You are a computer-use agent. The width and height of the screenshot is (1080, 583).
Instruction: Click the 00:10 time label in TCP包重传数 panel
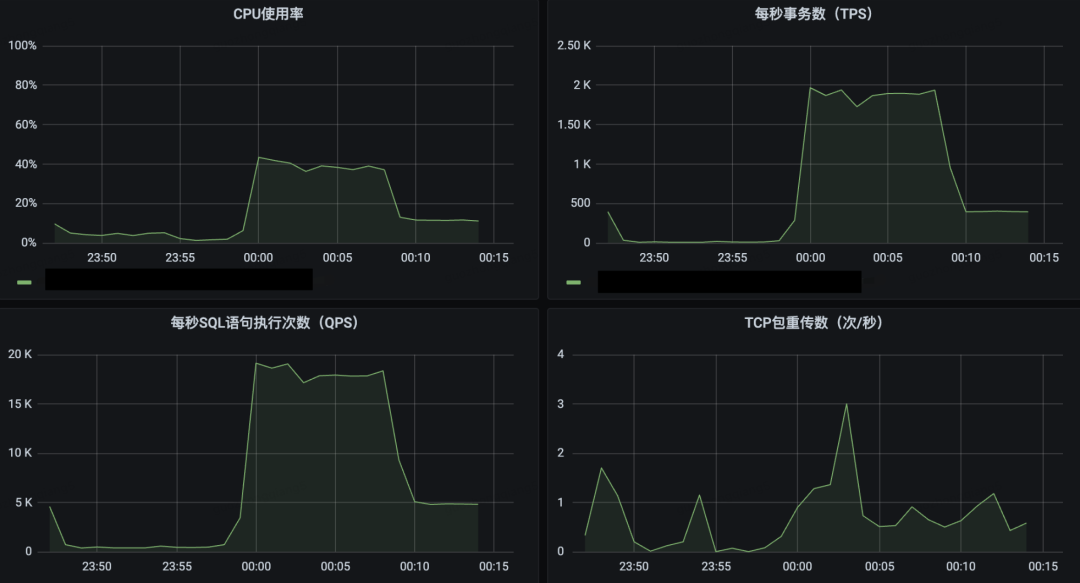[x=961, y=566]
